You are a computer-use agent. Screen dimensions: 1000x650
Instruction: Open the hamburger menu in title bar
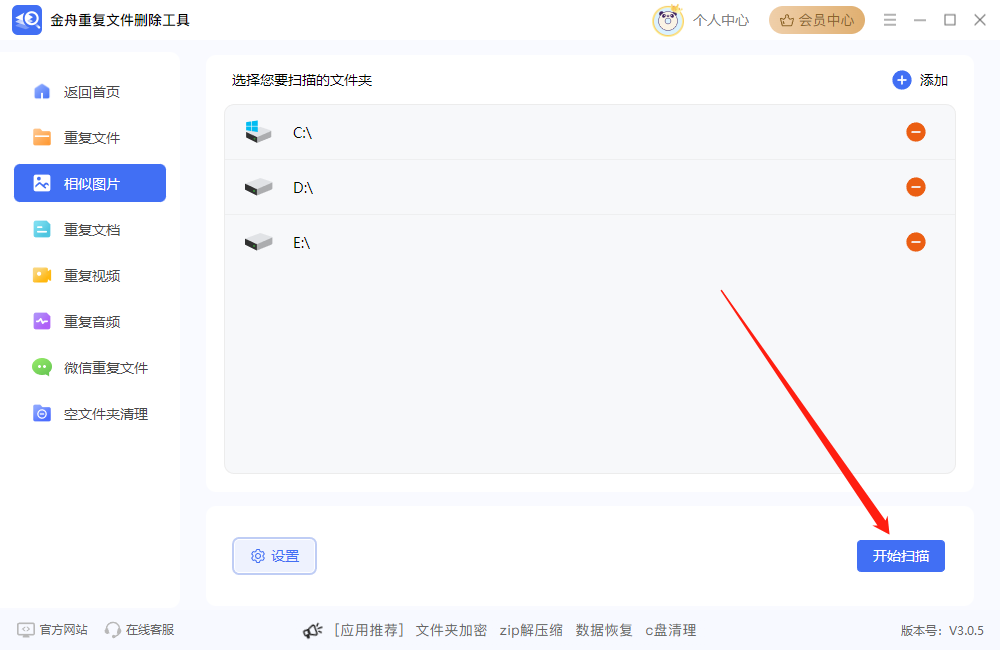(890, 20)
